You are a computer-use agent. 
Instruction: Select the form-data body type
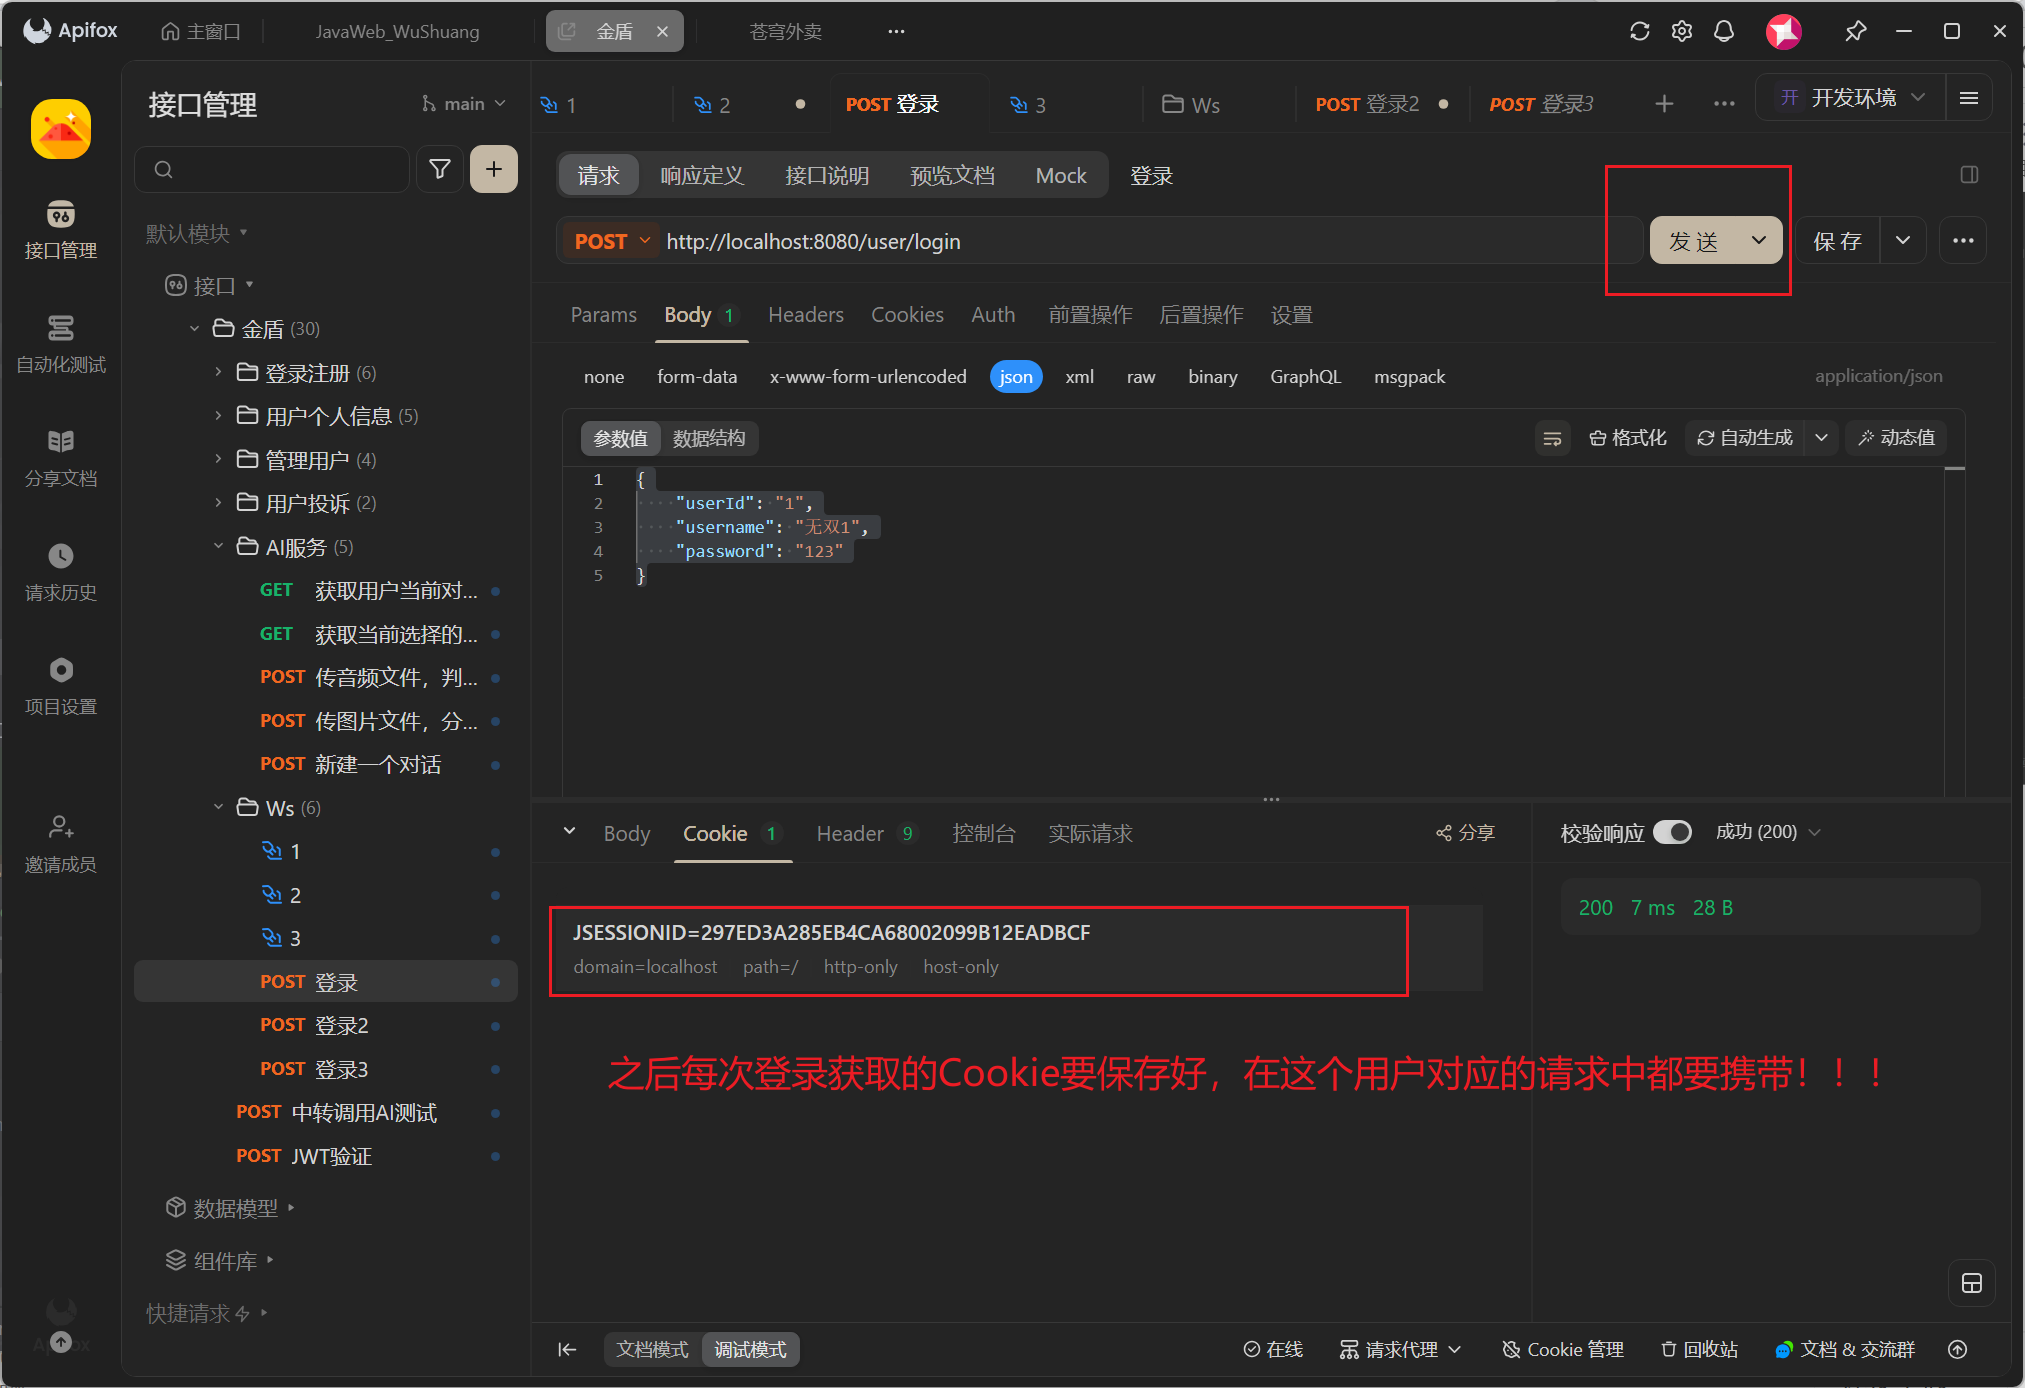[x=696, y=377]
